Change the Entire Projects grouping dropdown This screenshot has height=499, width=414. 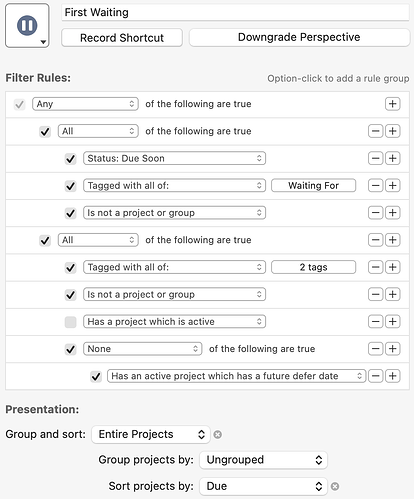[151, 434]
